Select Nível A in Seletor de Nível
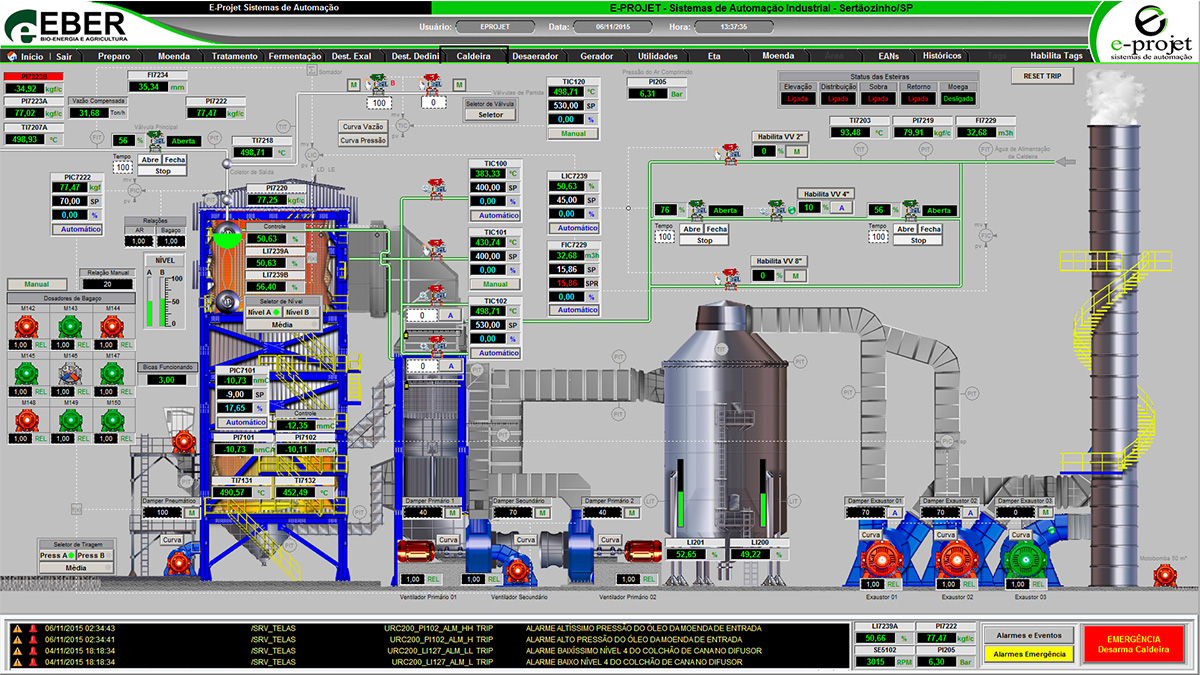 261,312
